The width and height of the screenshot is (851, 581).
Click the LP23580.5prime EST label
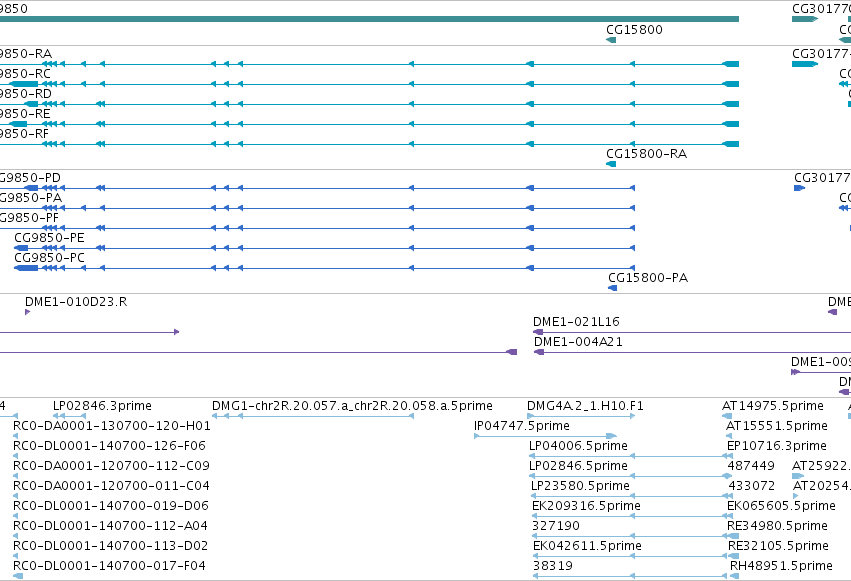(580, 486)
